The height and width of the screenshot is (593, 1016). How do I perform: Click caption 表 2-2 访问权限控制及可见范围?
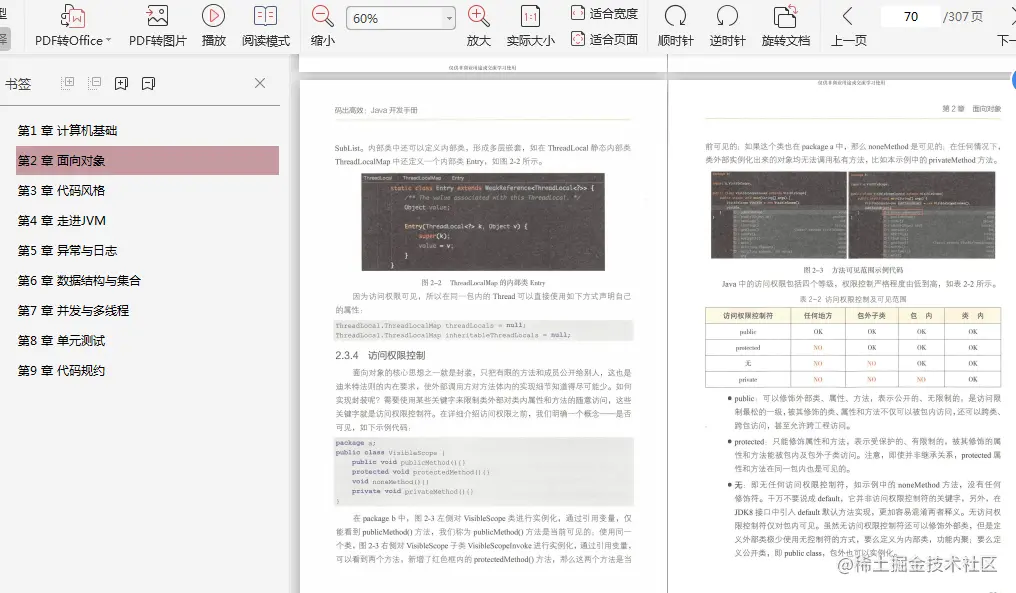[853, 299]
